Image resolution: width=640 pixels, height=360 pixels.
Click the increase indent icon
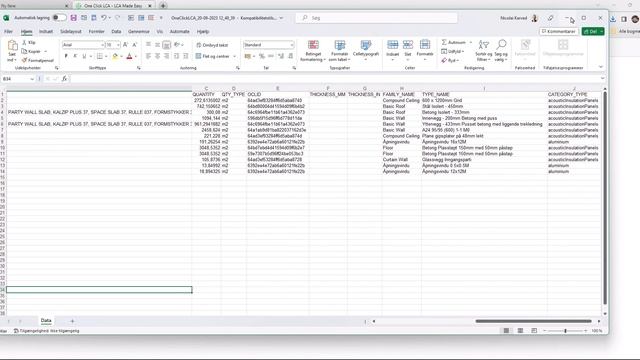point(186,56)
